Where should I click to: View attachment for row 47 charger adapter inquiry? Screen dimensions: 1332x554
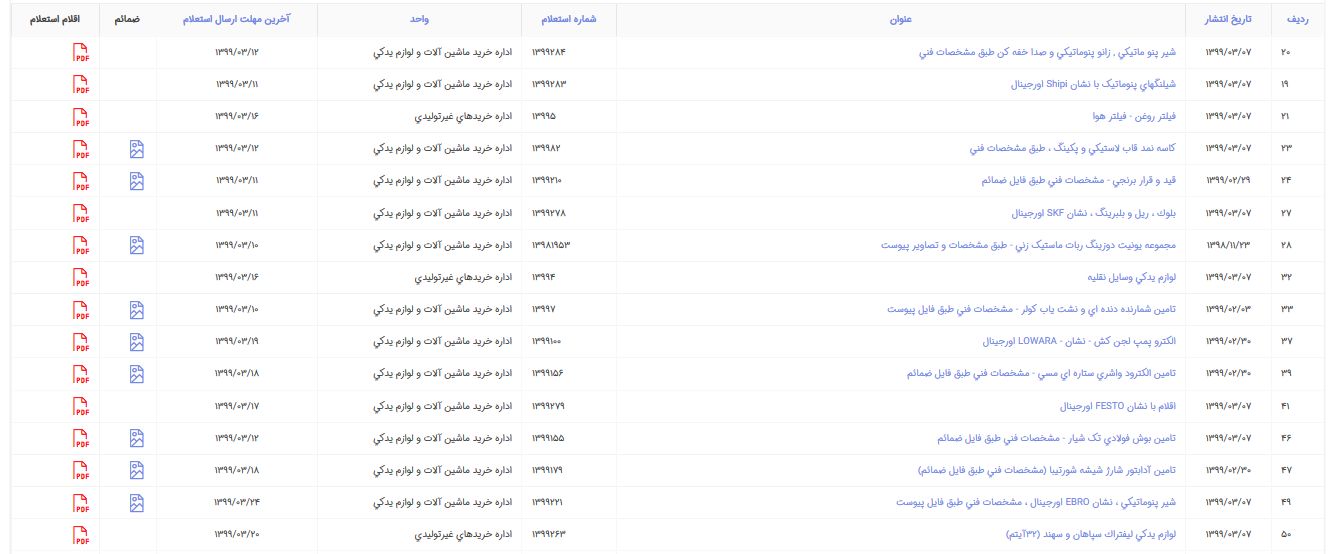[x=137, y=470]
